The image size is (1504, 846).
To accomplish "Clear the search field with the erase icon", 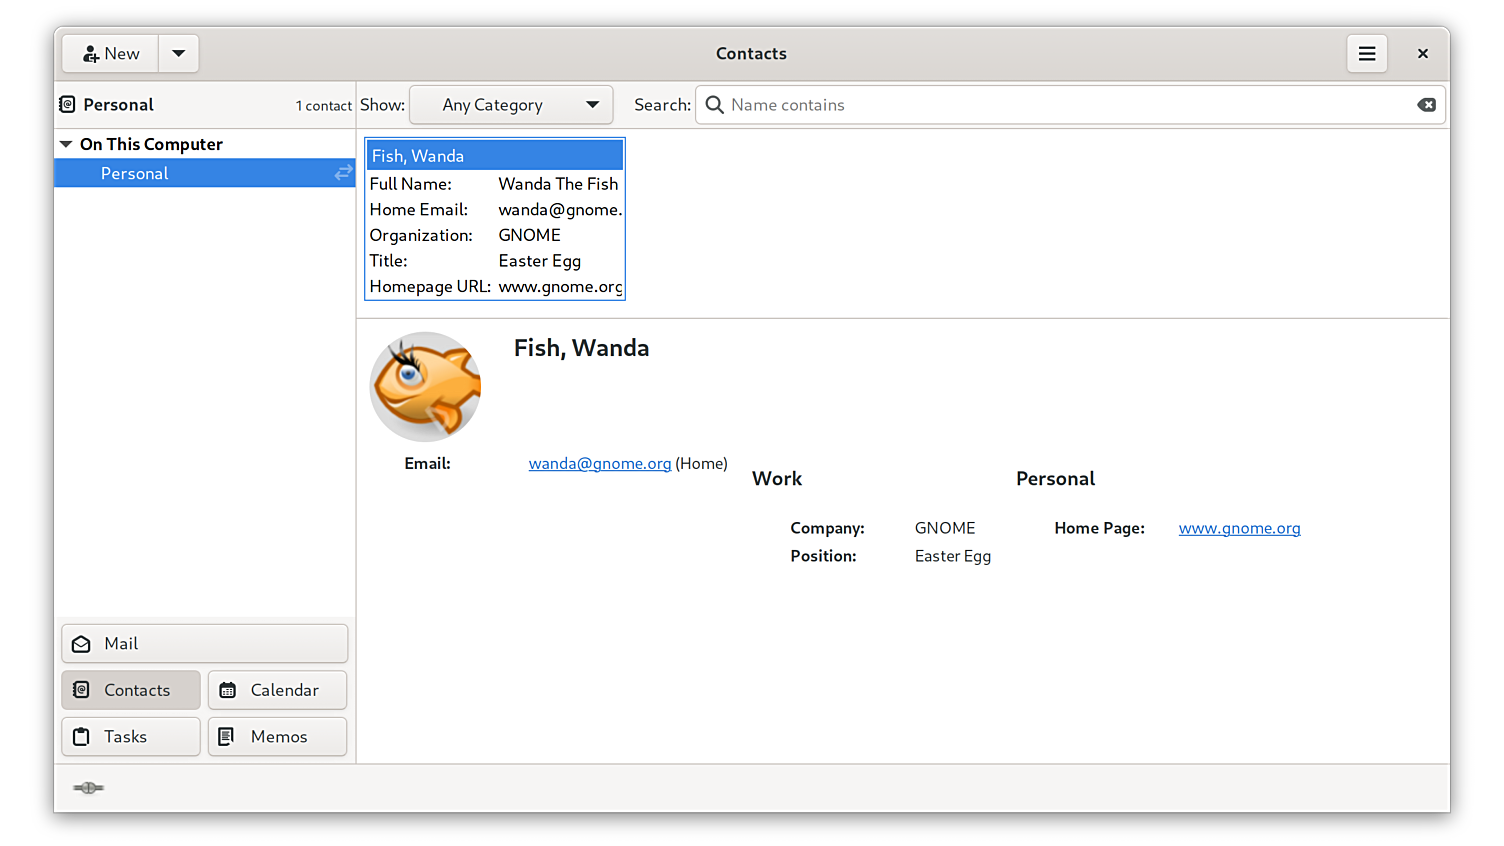I will point(1426,105).
